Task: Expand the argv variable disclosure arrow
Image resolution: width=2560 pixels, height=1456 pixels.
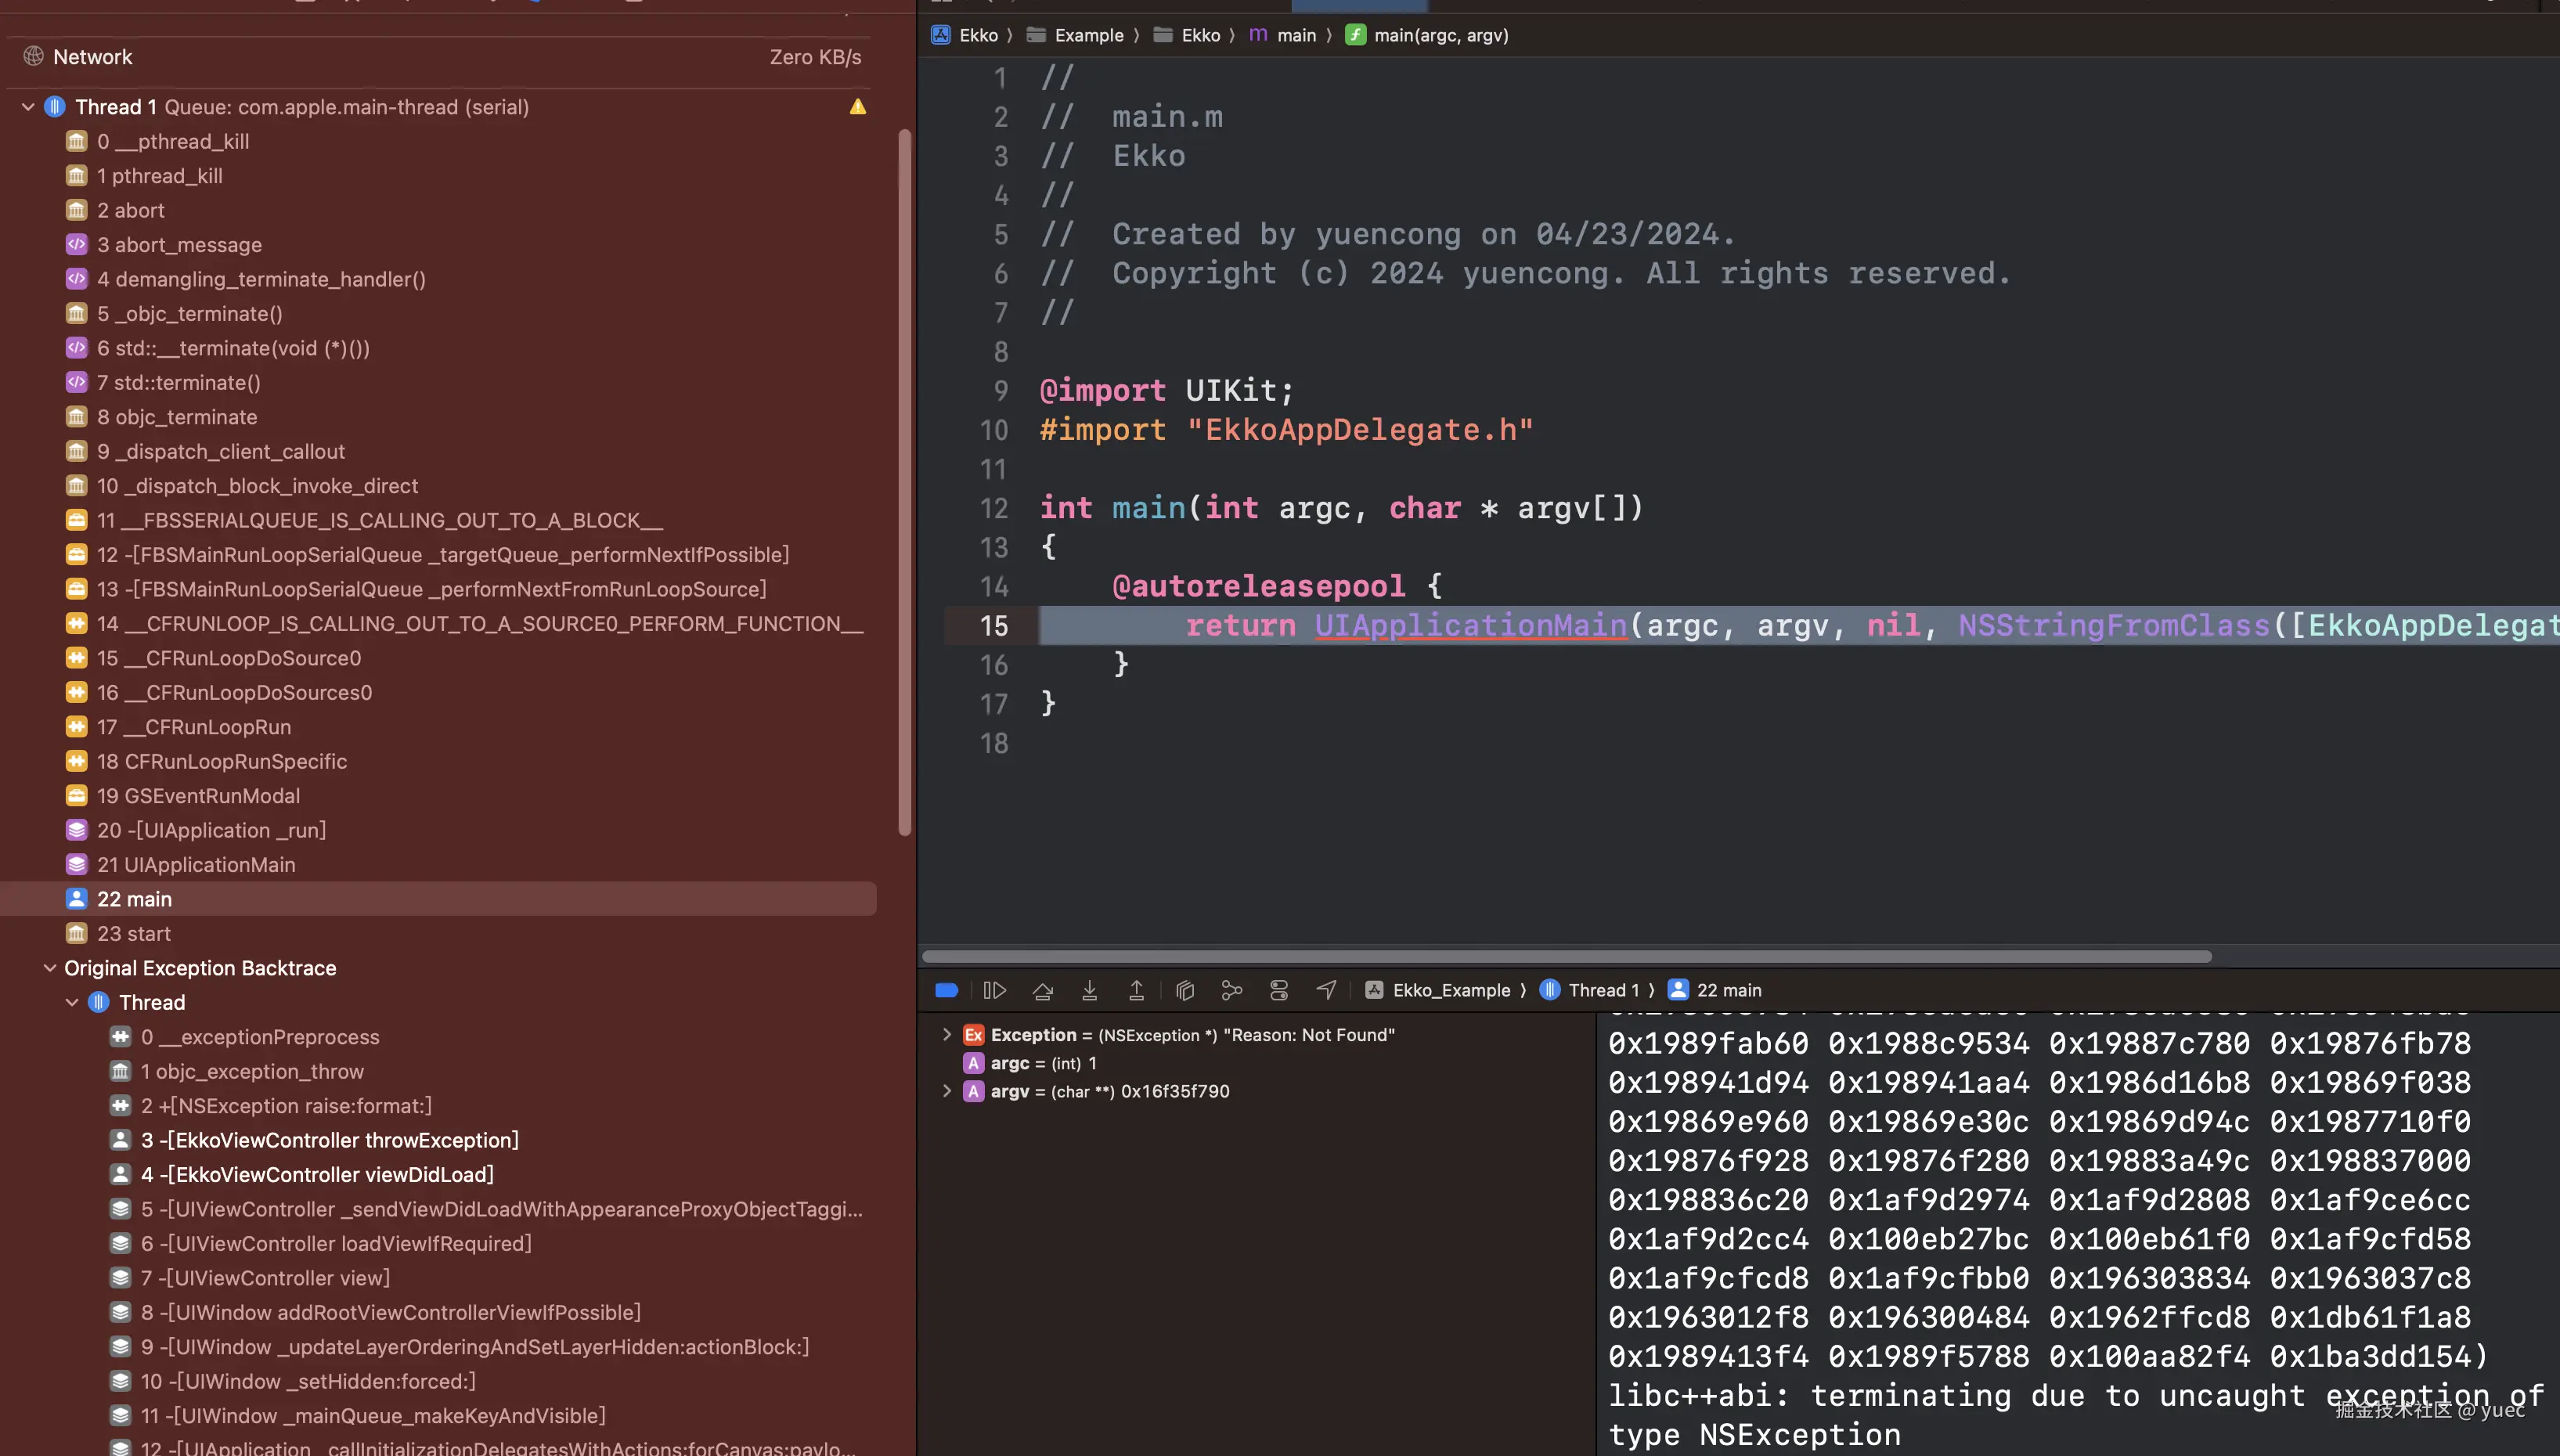Action: [x=946, y=1091]
